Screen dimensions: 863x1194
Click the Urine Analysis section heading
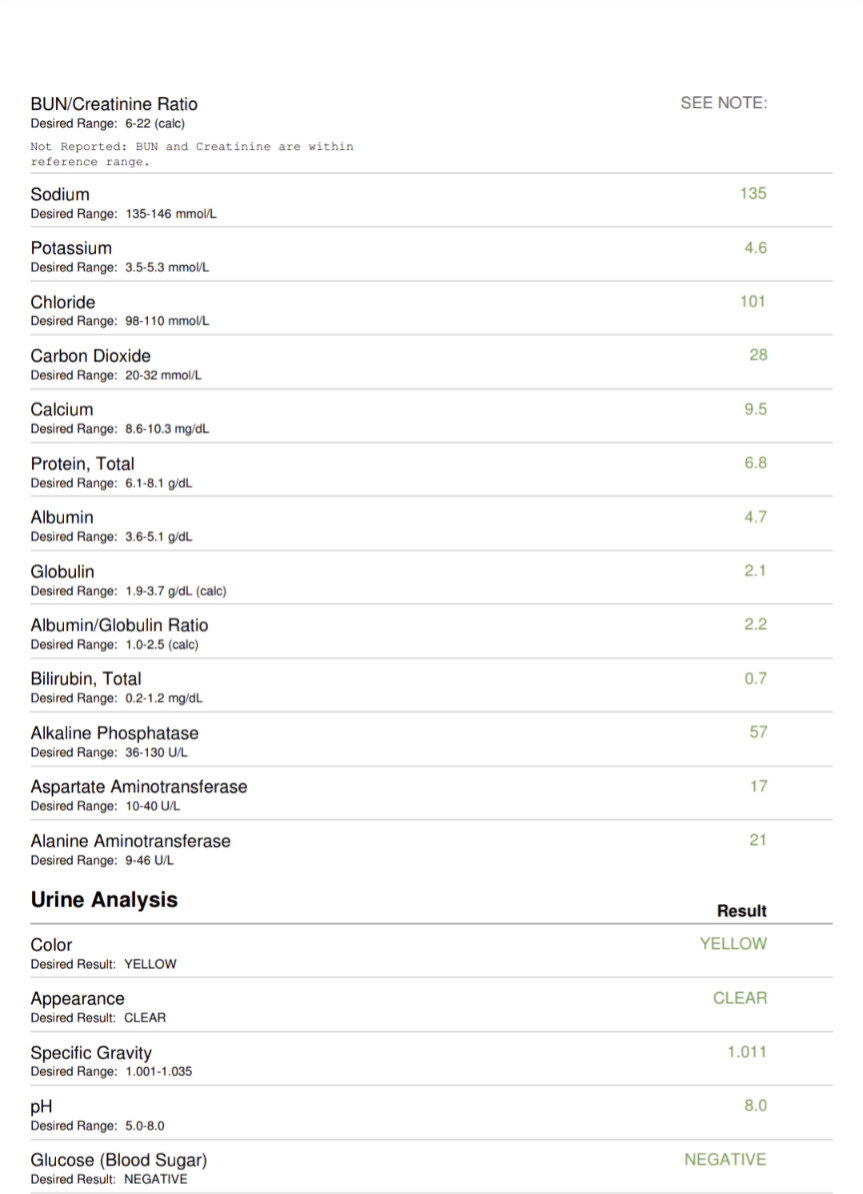coord(104,900)
